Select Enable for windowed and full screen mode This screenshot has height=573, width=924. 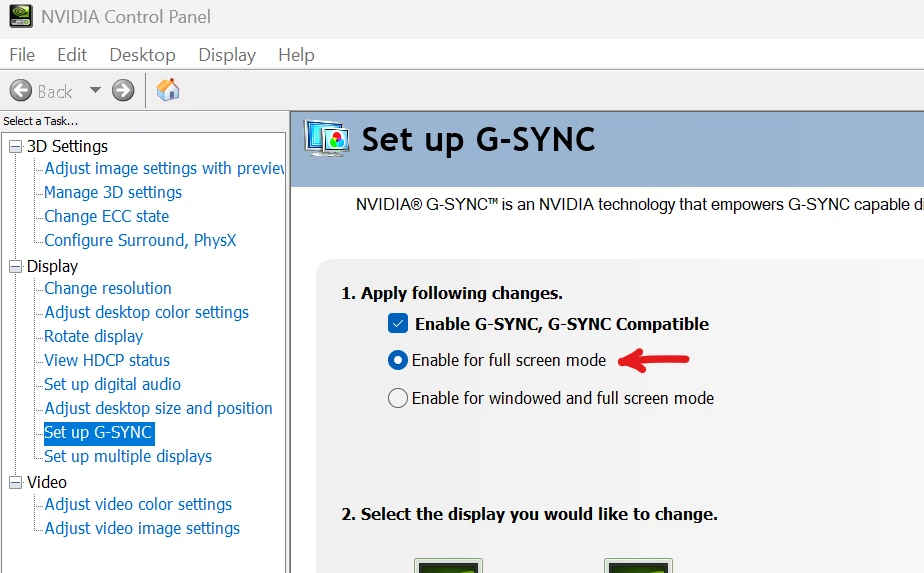pos(398,398)
